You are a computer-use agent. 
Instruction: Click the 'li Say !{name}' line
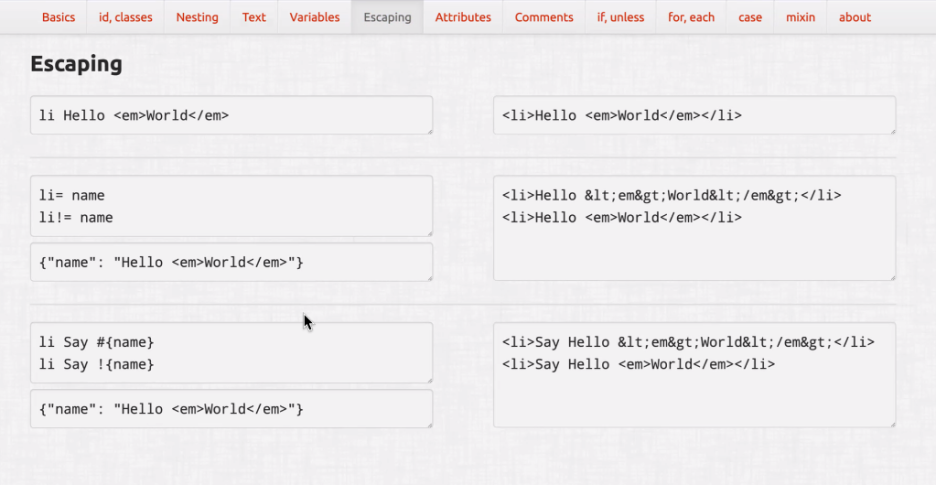[x=97, y=364]
